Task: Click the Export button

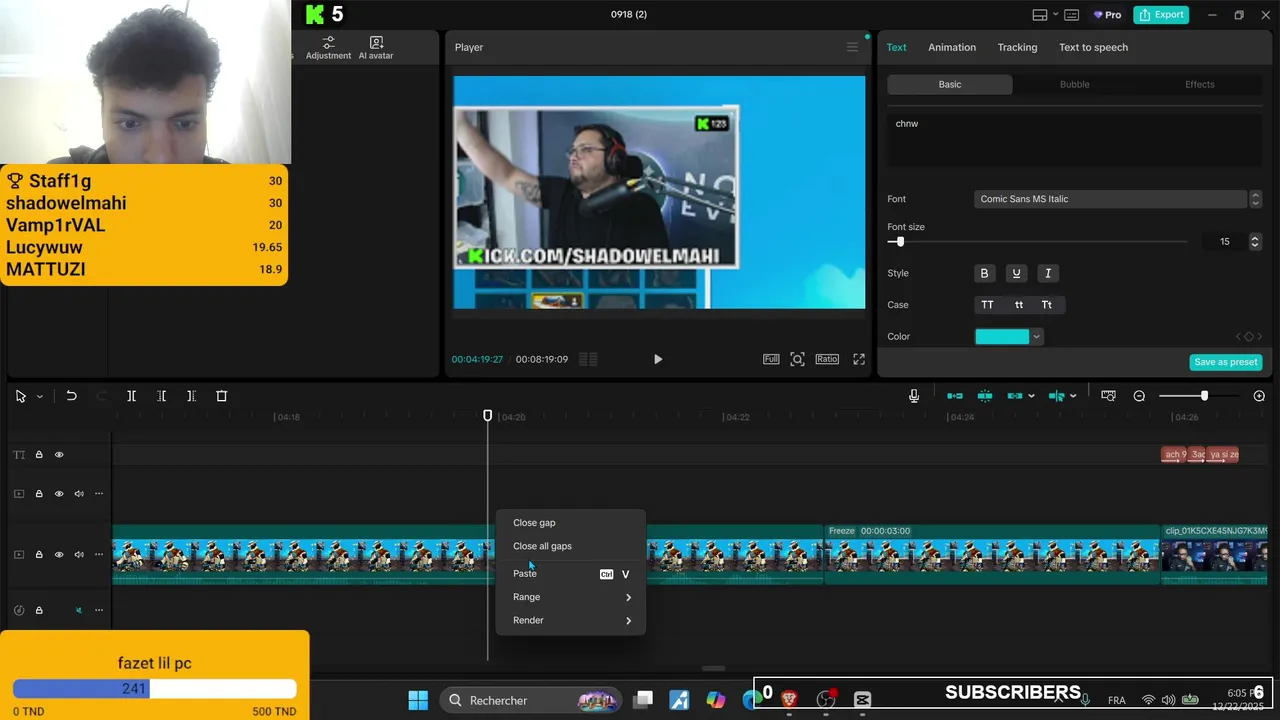Action: [1162, 15]
